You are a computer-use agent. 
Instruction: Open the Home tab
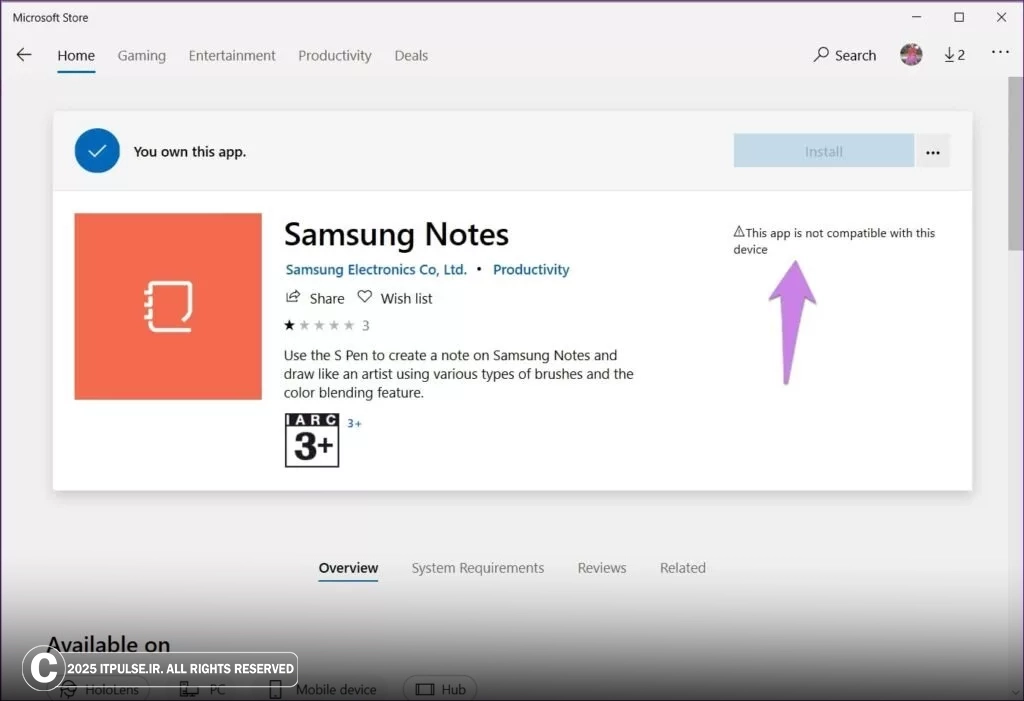76,56
